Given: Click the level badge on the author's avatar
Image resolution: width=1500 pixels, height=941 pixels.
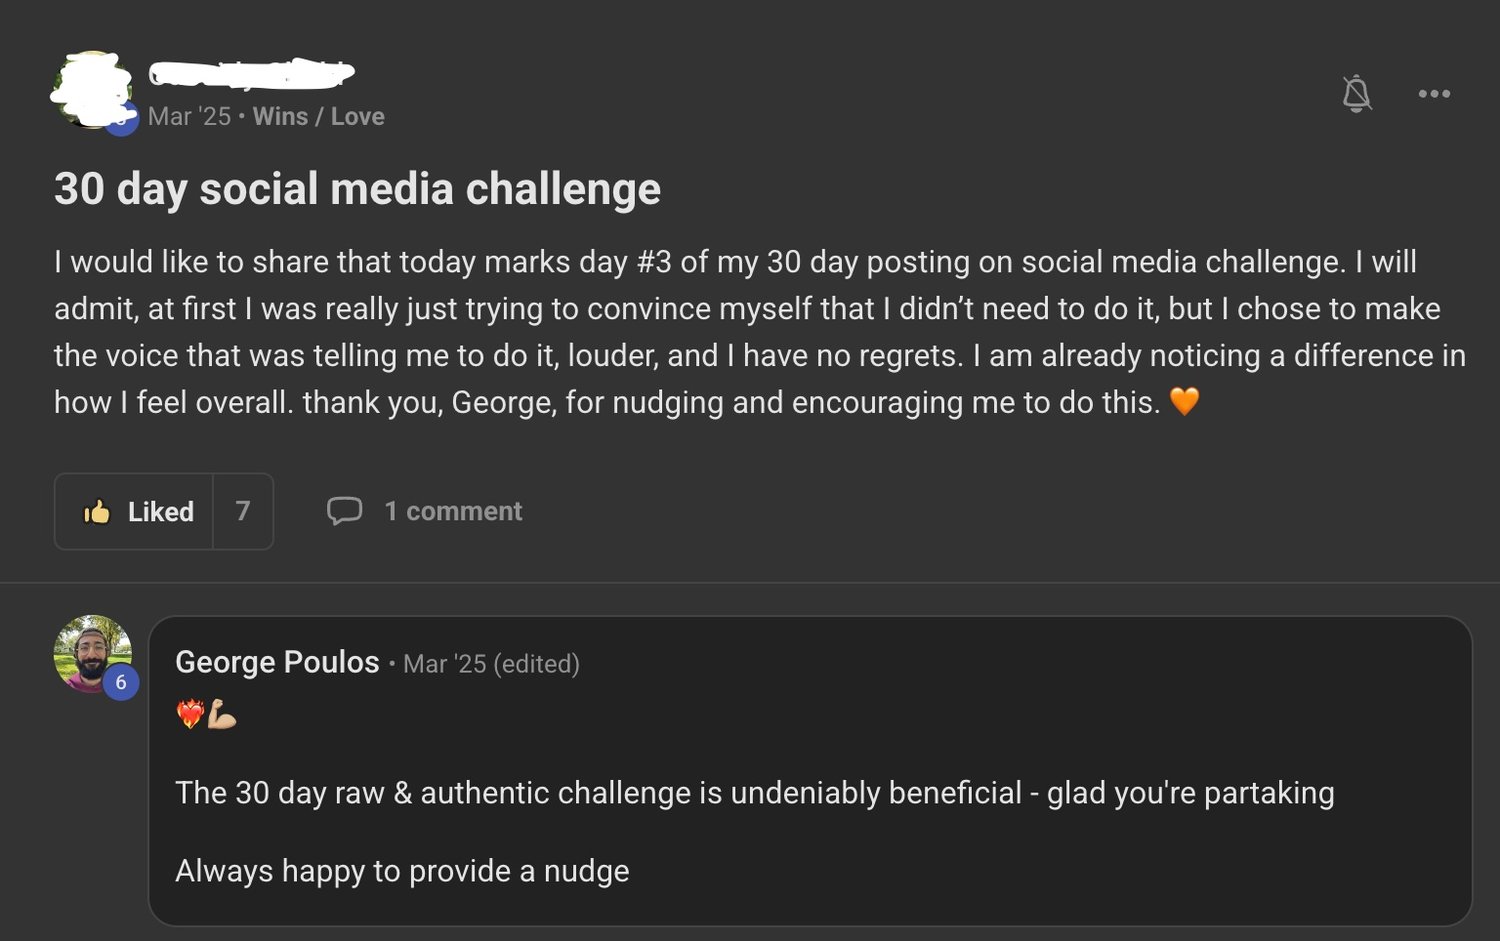Looking at the screenshot, I should click(x=122, y=120).
